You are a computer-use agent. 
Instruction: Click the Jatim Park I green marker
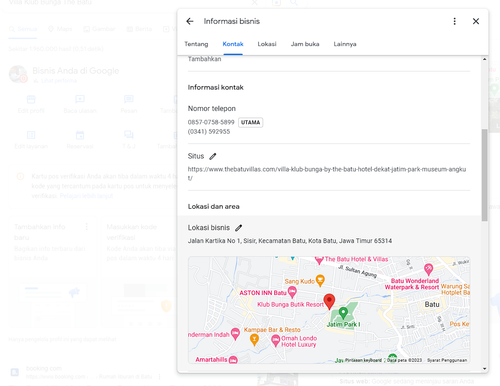[x=343, y=313]
